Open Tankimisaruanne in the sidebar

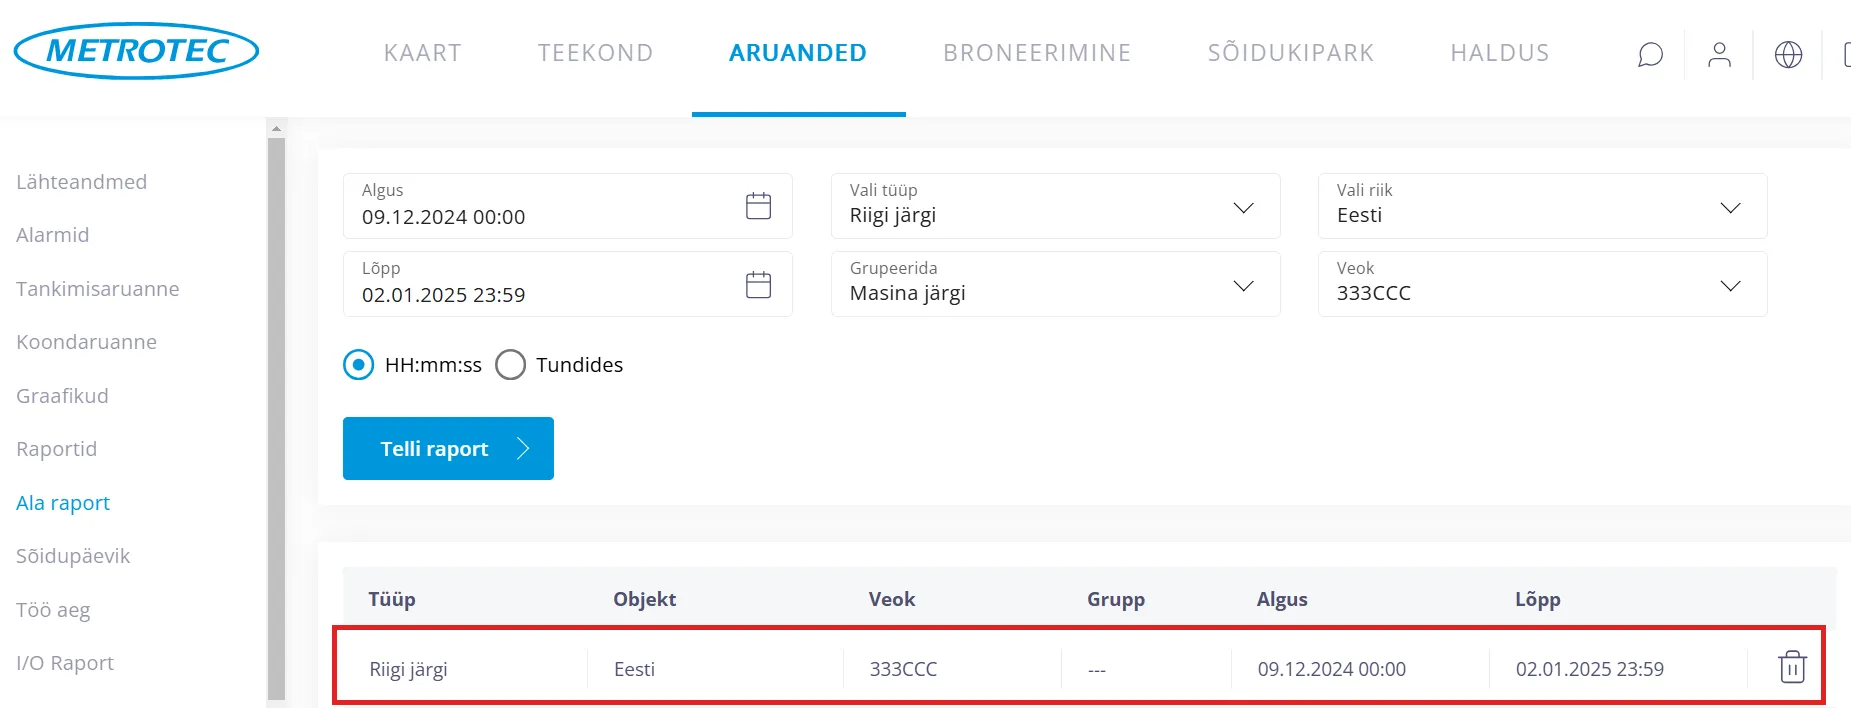pos(98,289)
